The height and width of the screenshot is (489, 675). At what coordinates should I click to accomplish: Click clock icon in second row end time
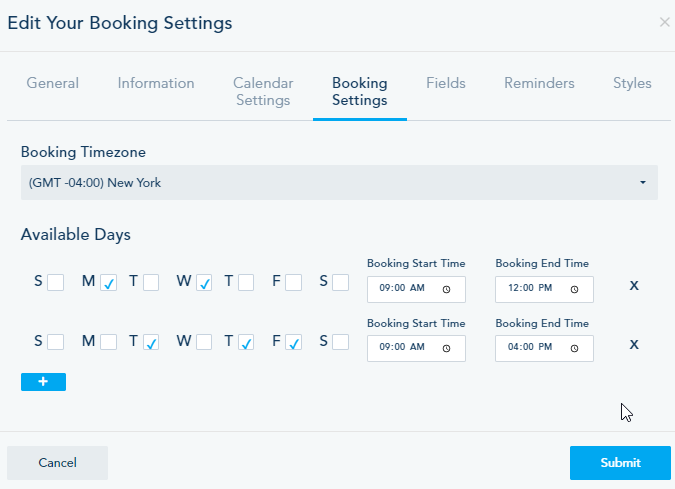pos(574,348)
